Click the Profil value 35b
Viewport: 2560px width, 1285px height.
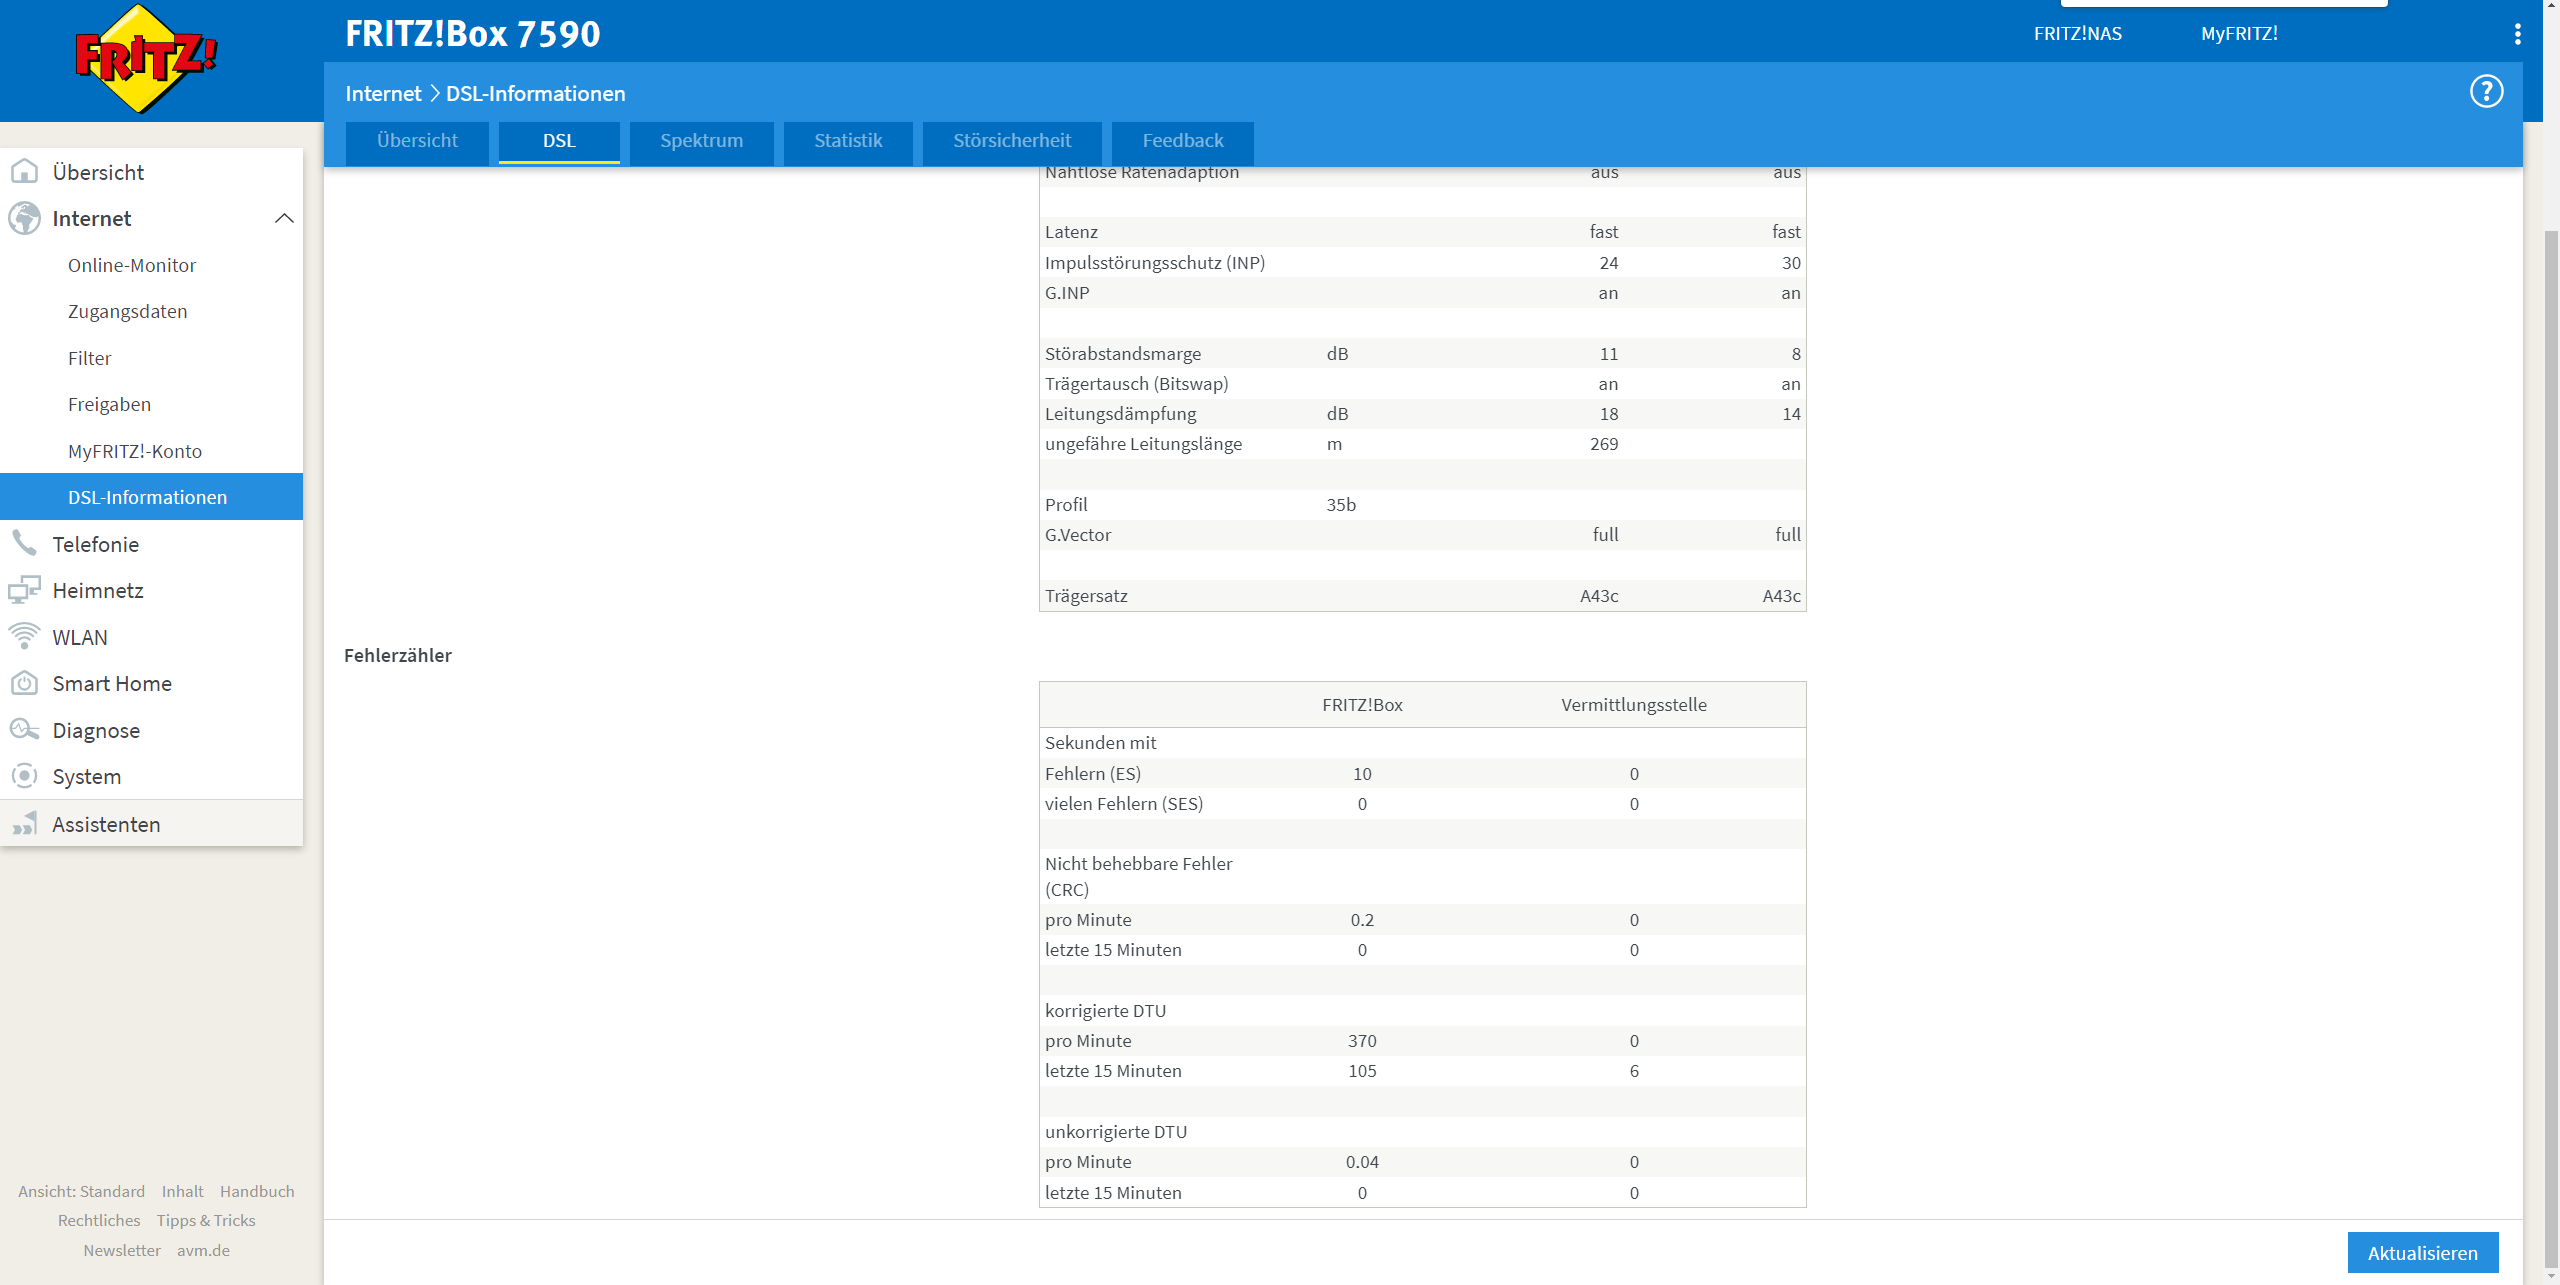pyautogui.click(x=1341, y=504)
